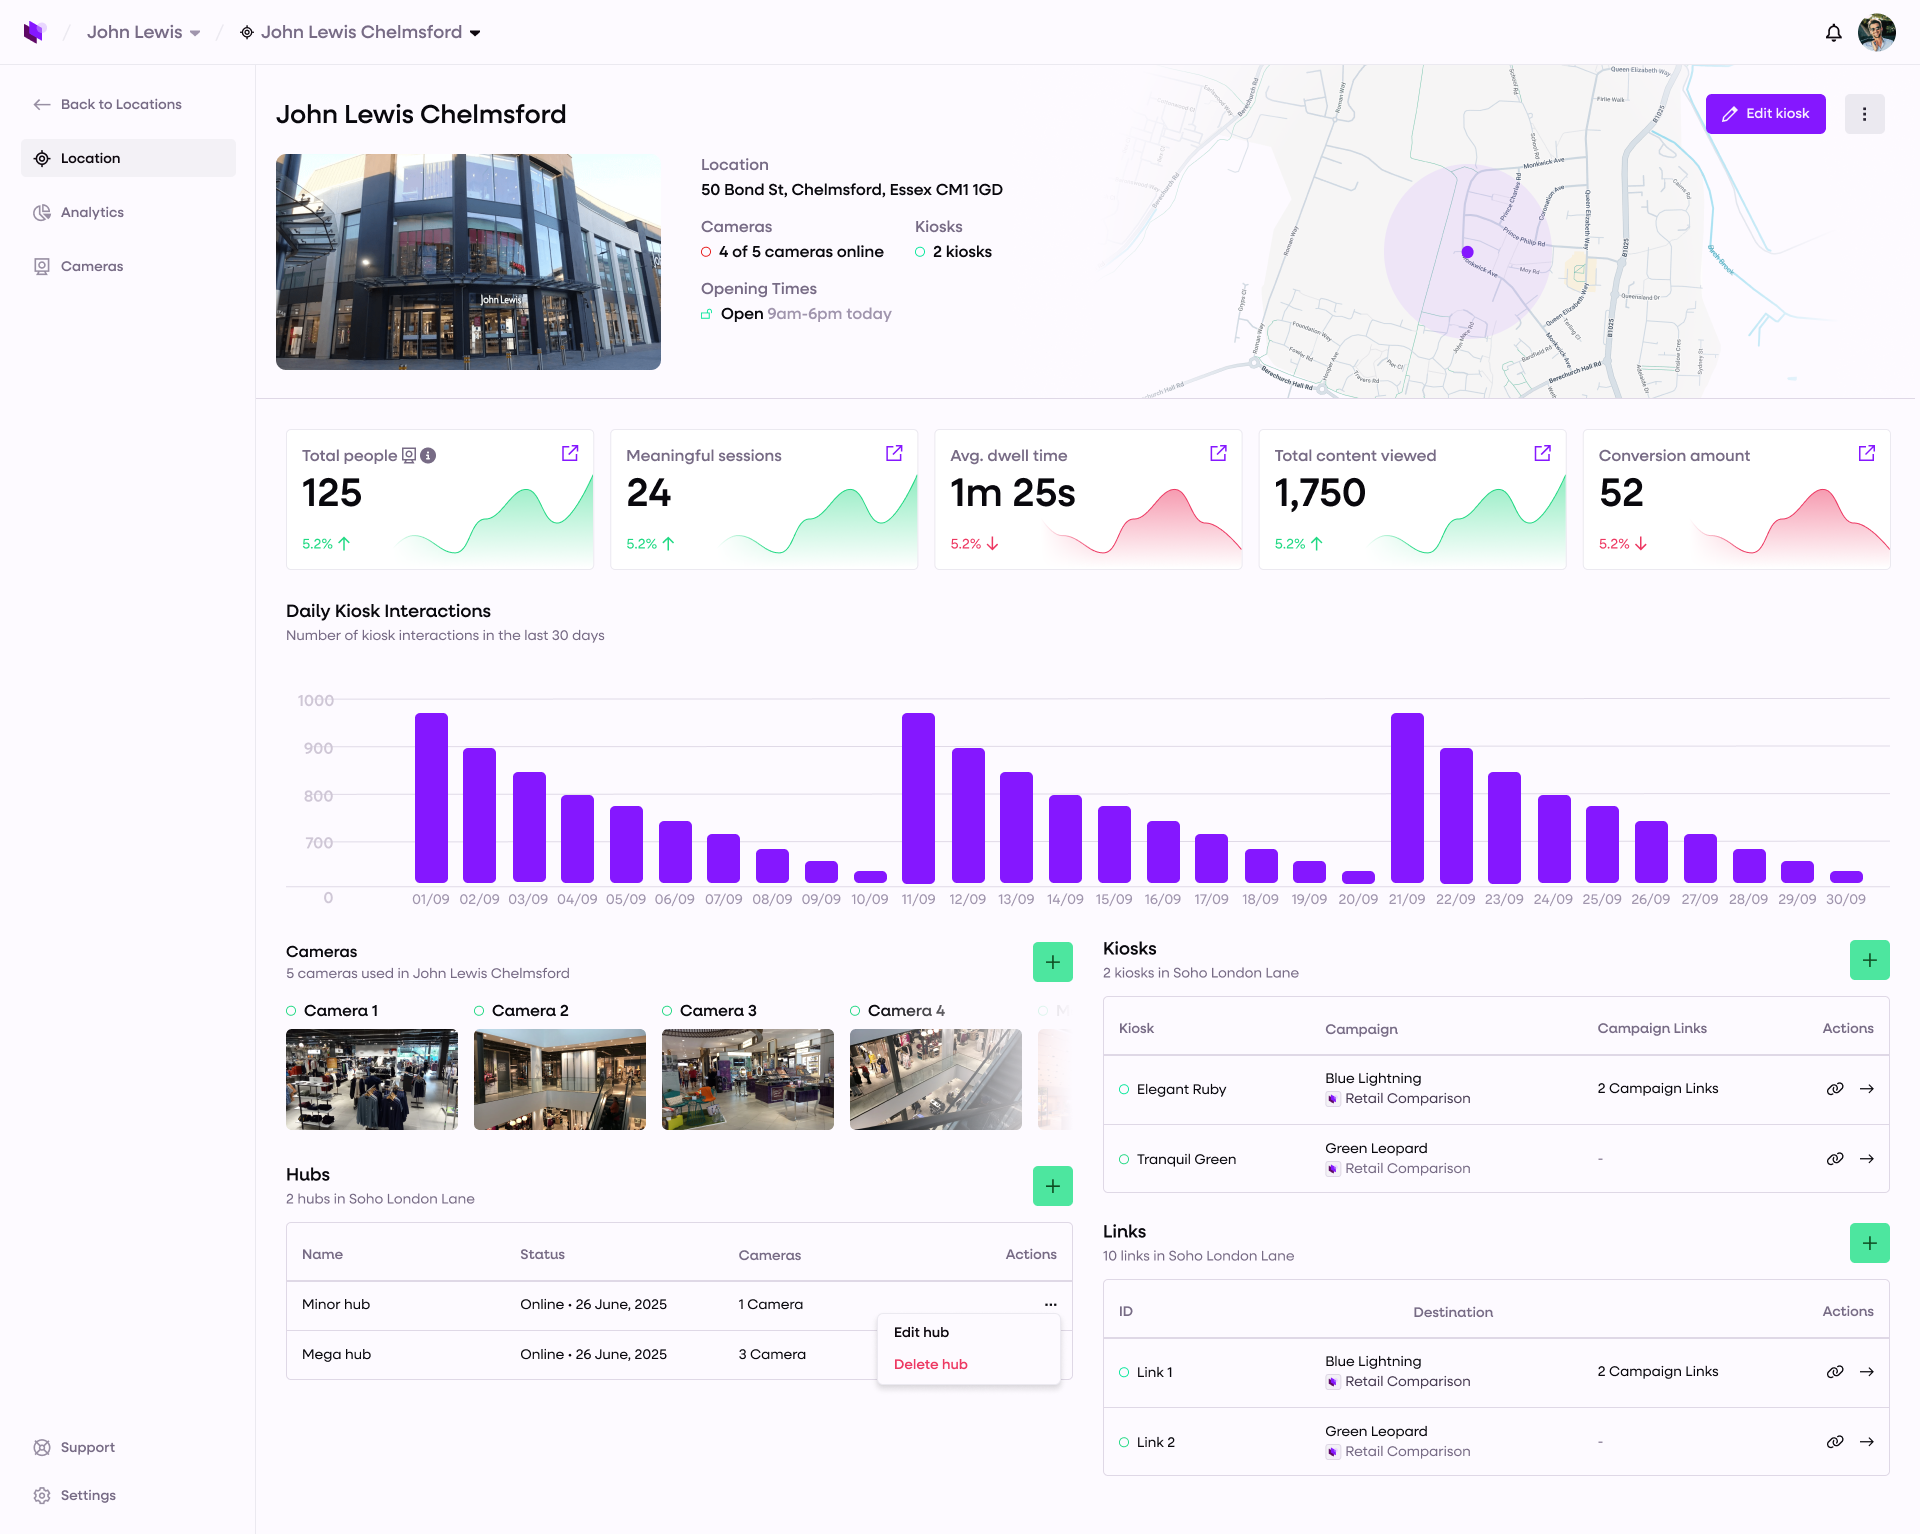This screenshot has height=1534, width=1920.
Task: Click the Link 1 ID cell
Action: pos(1154,1372)
